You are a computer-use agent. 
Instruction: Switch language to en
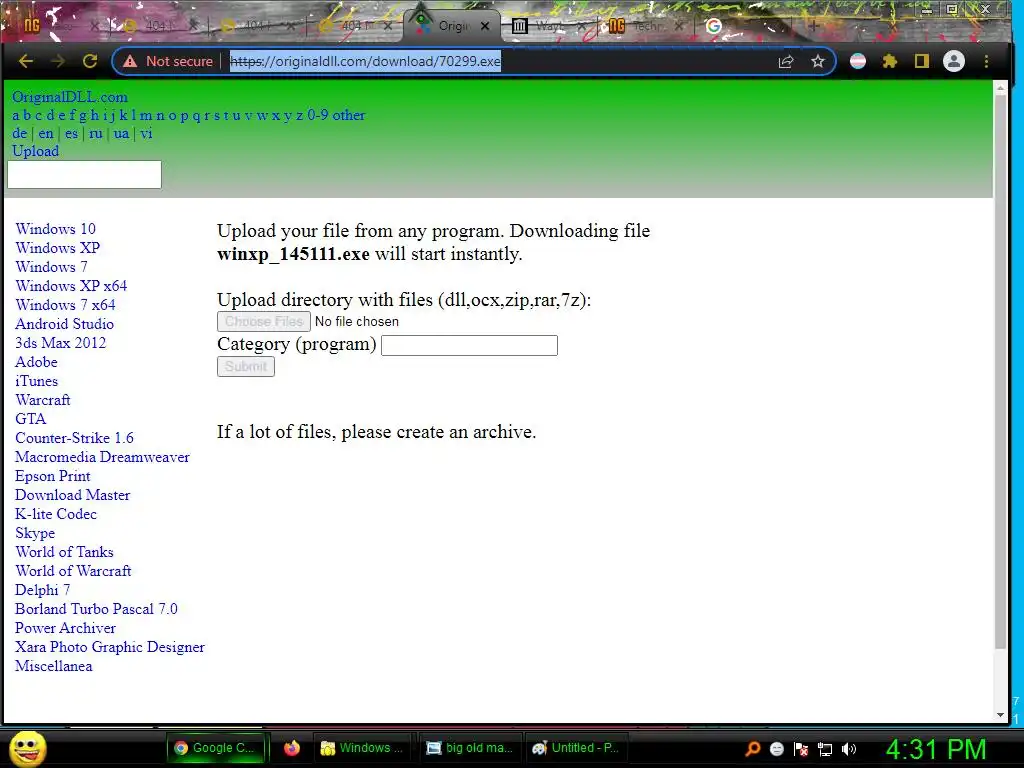point(46,133)
